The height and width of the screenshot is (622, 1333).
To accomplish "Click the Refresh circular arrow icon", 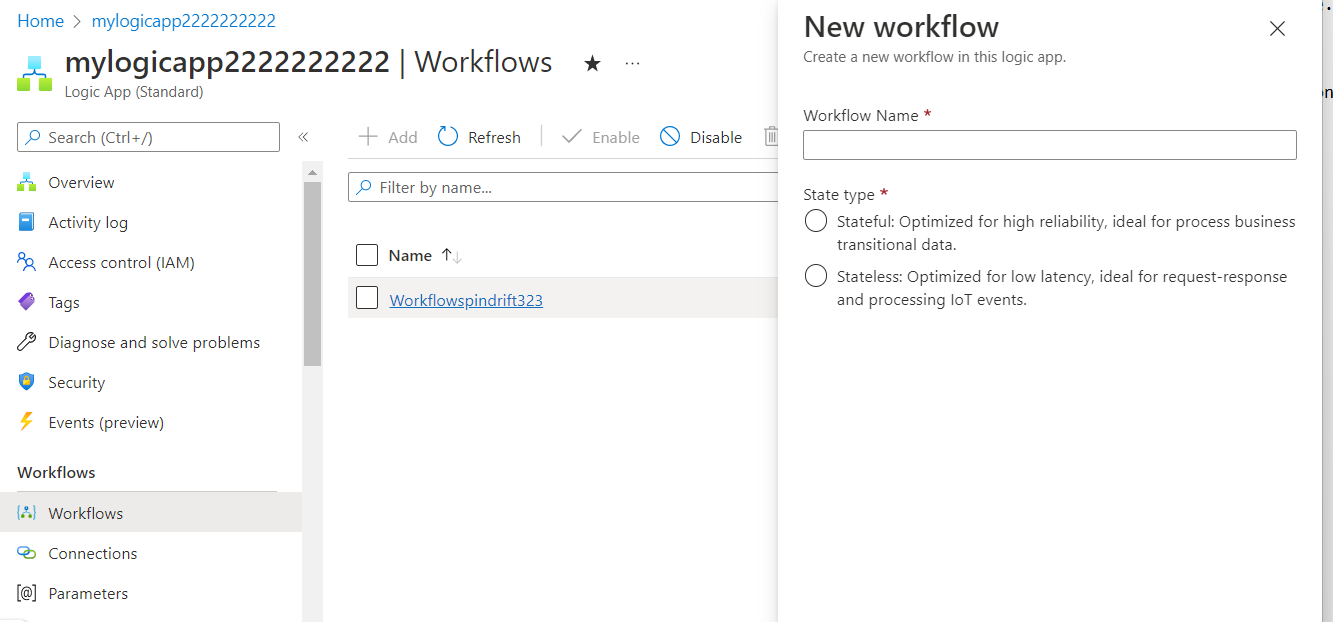I will tap(448, 137).
